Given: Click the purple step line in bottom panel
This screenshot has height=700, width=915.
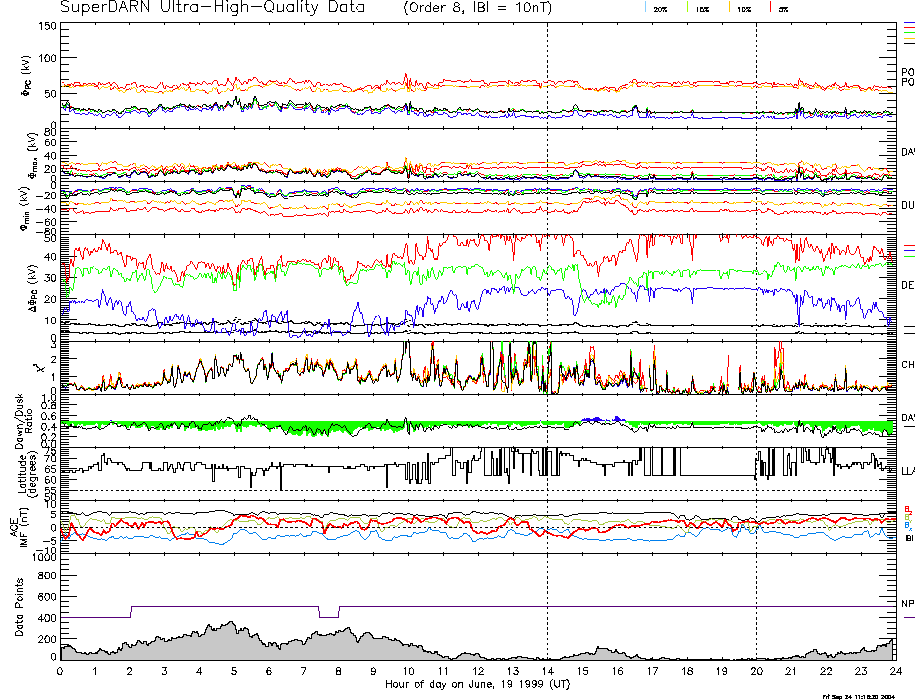Looking at the screenshot, I should 500,606.
